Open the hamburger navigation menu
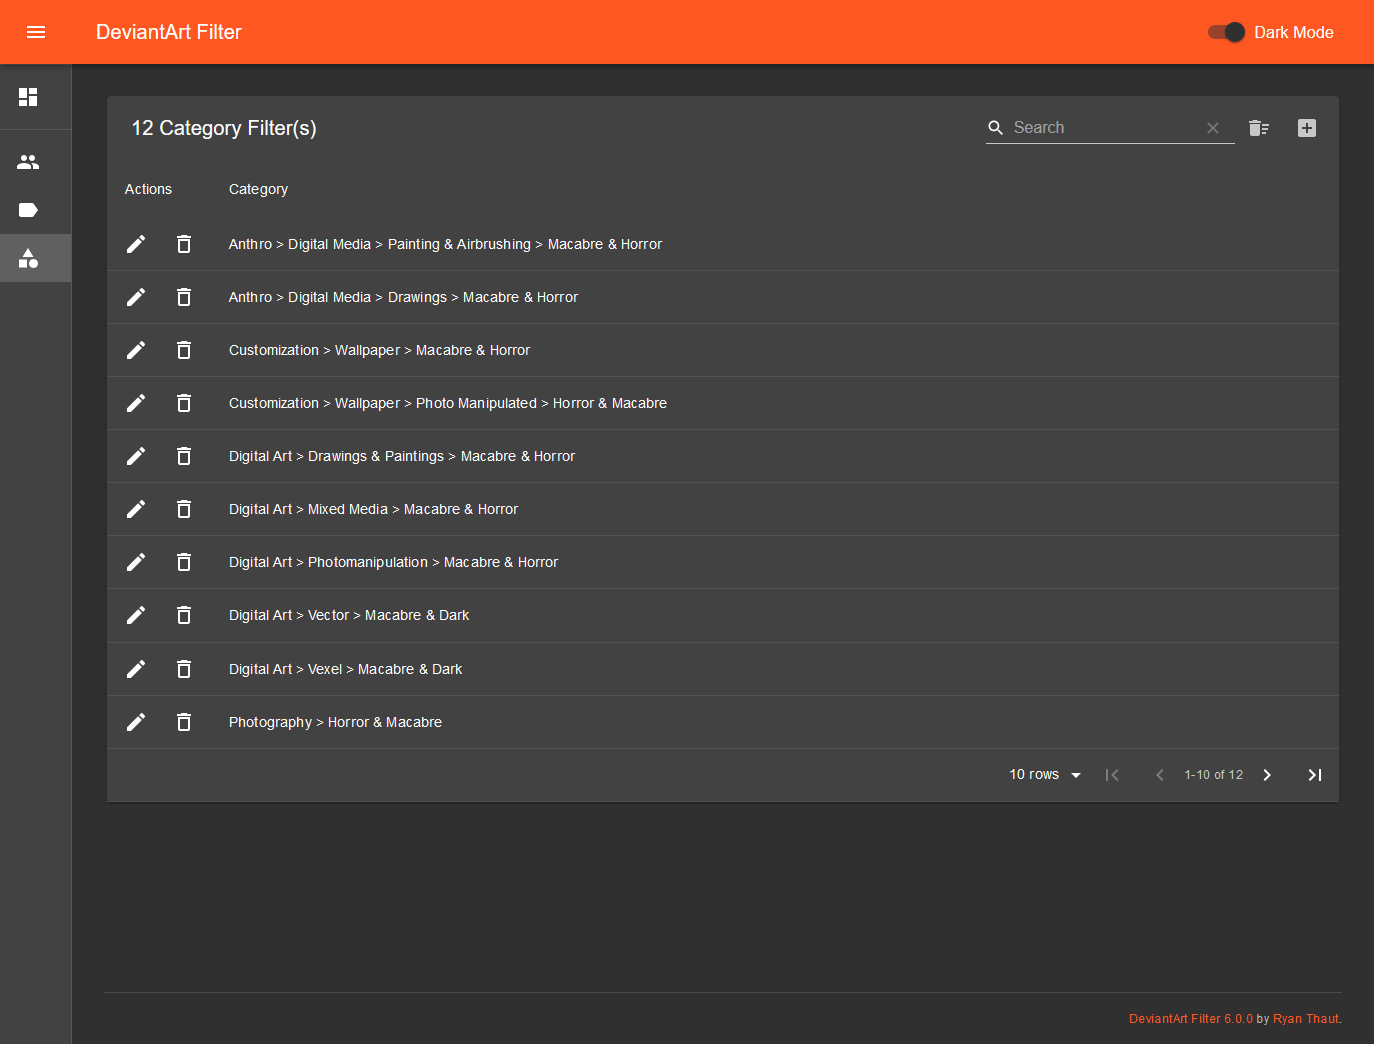Screen dimensions: 1374x1044 (x=36, y=32)
